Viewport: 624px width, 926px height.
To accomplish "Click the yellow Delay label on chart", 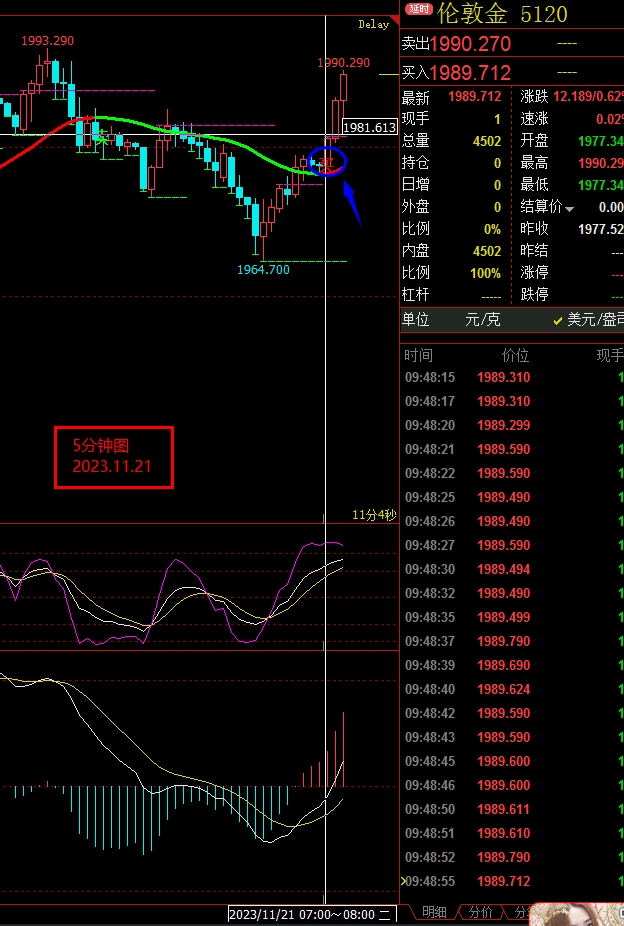I will (x=374, y=24).
